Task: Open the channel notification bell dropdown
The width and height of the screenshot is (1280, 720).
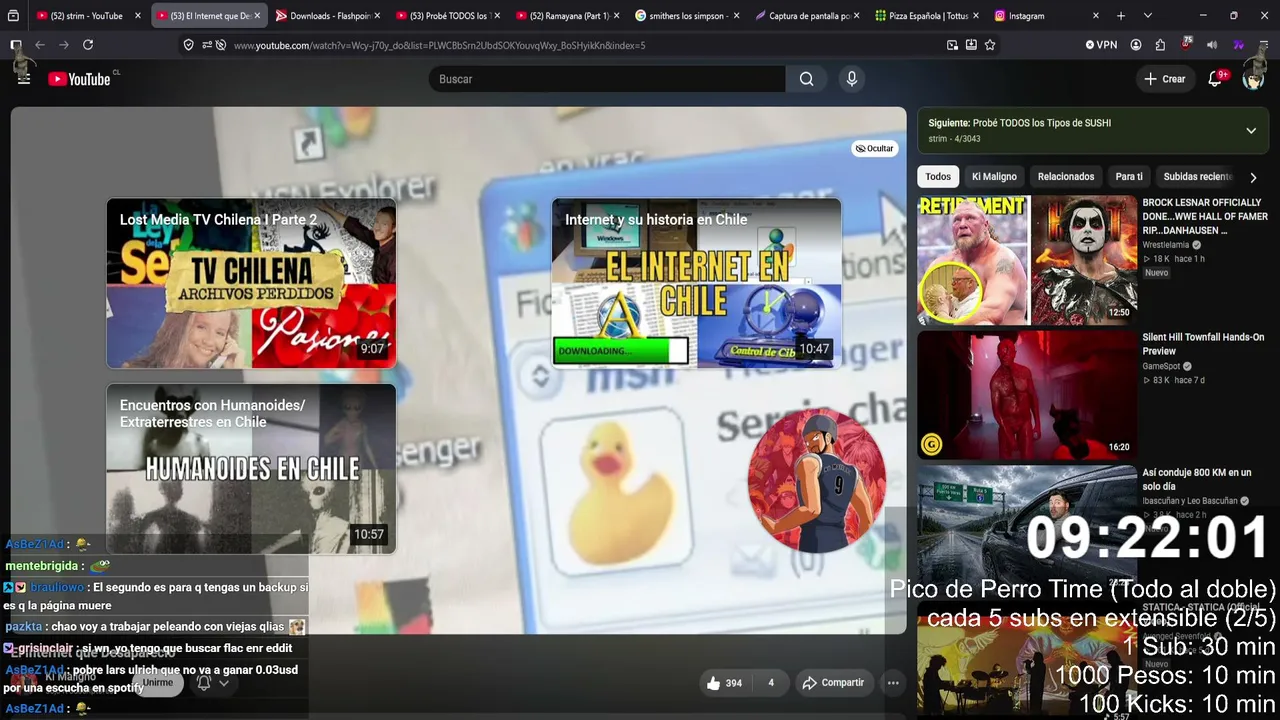Action: click(212, 683)
